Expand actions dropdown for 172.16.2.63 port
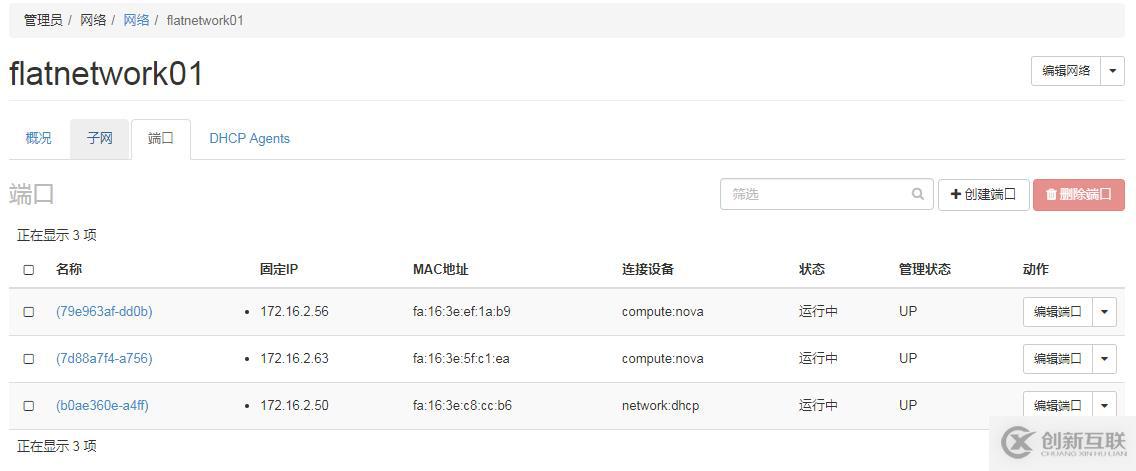 point(1104,359)
